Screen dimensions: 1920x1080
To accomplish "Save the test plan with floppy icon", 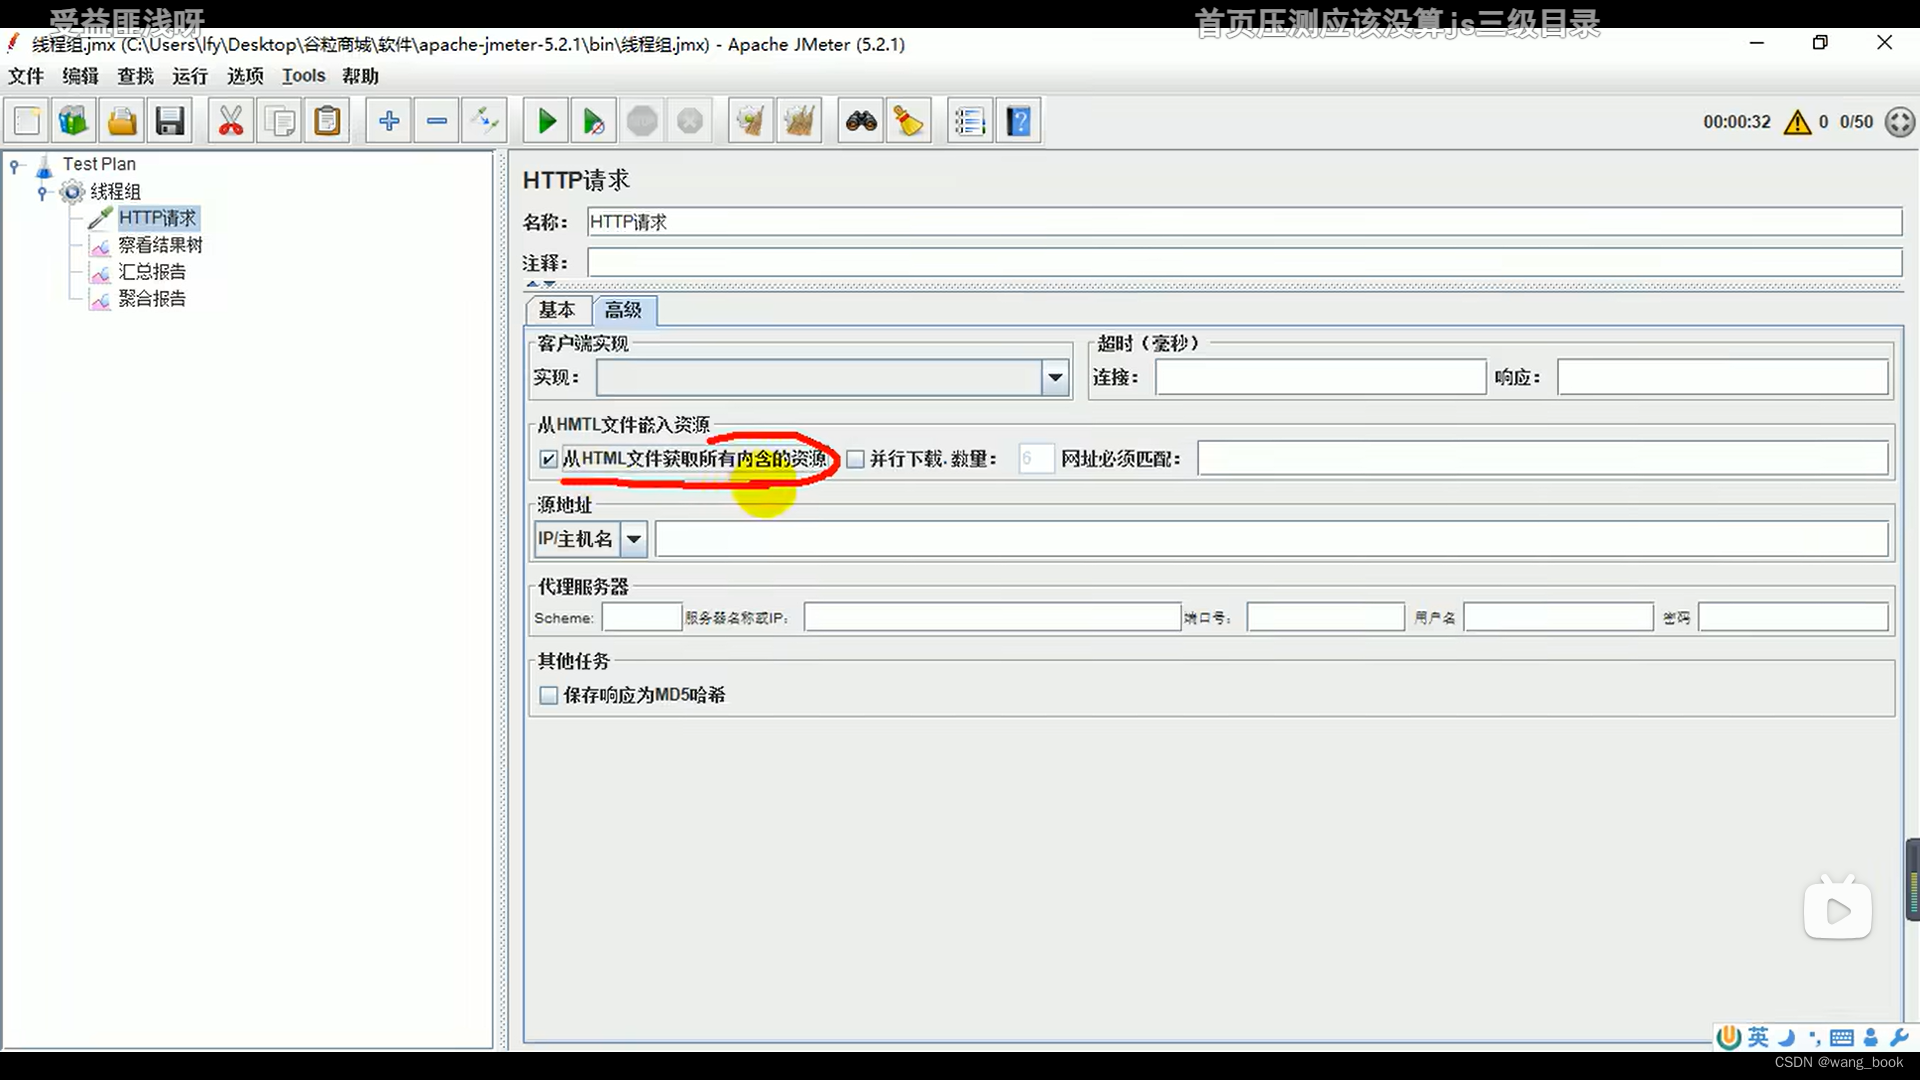I will tap(170, 121).
